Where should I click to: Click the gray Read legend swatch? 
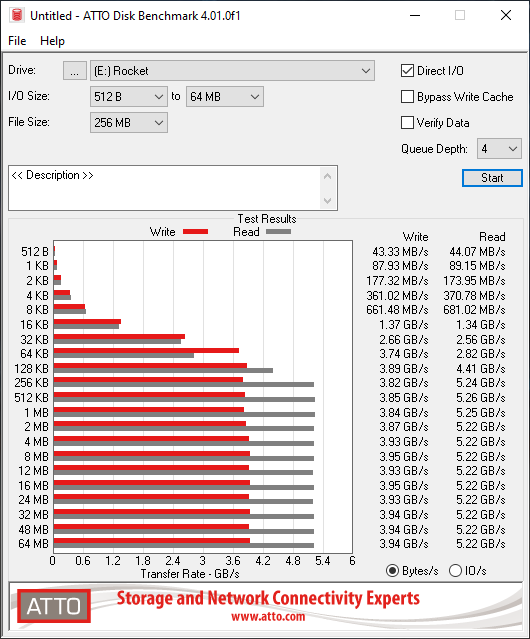[278, 231]
